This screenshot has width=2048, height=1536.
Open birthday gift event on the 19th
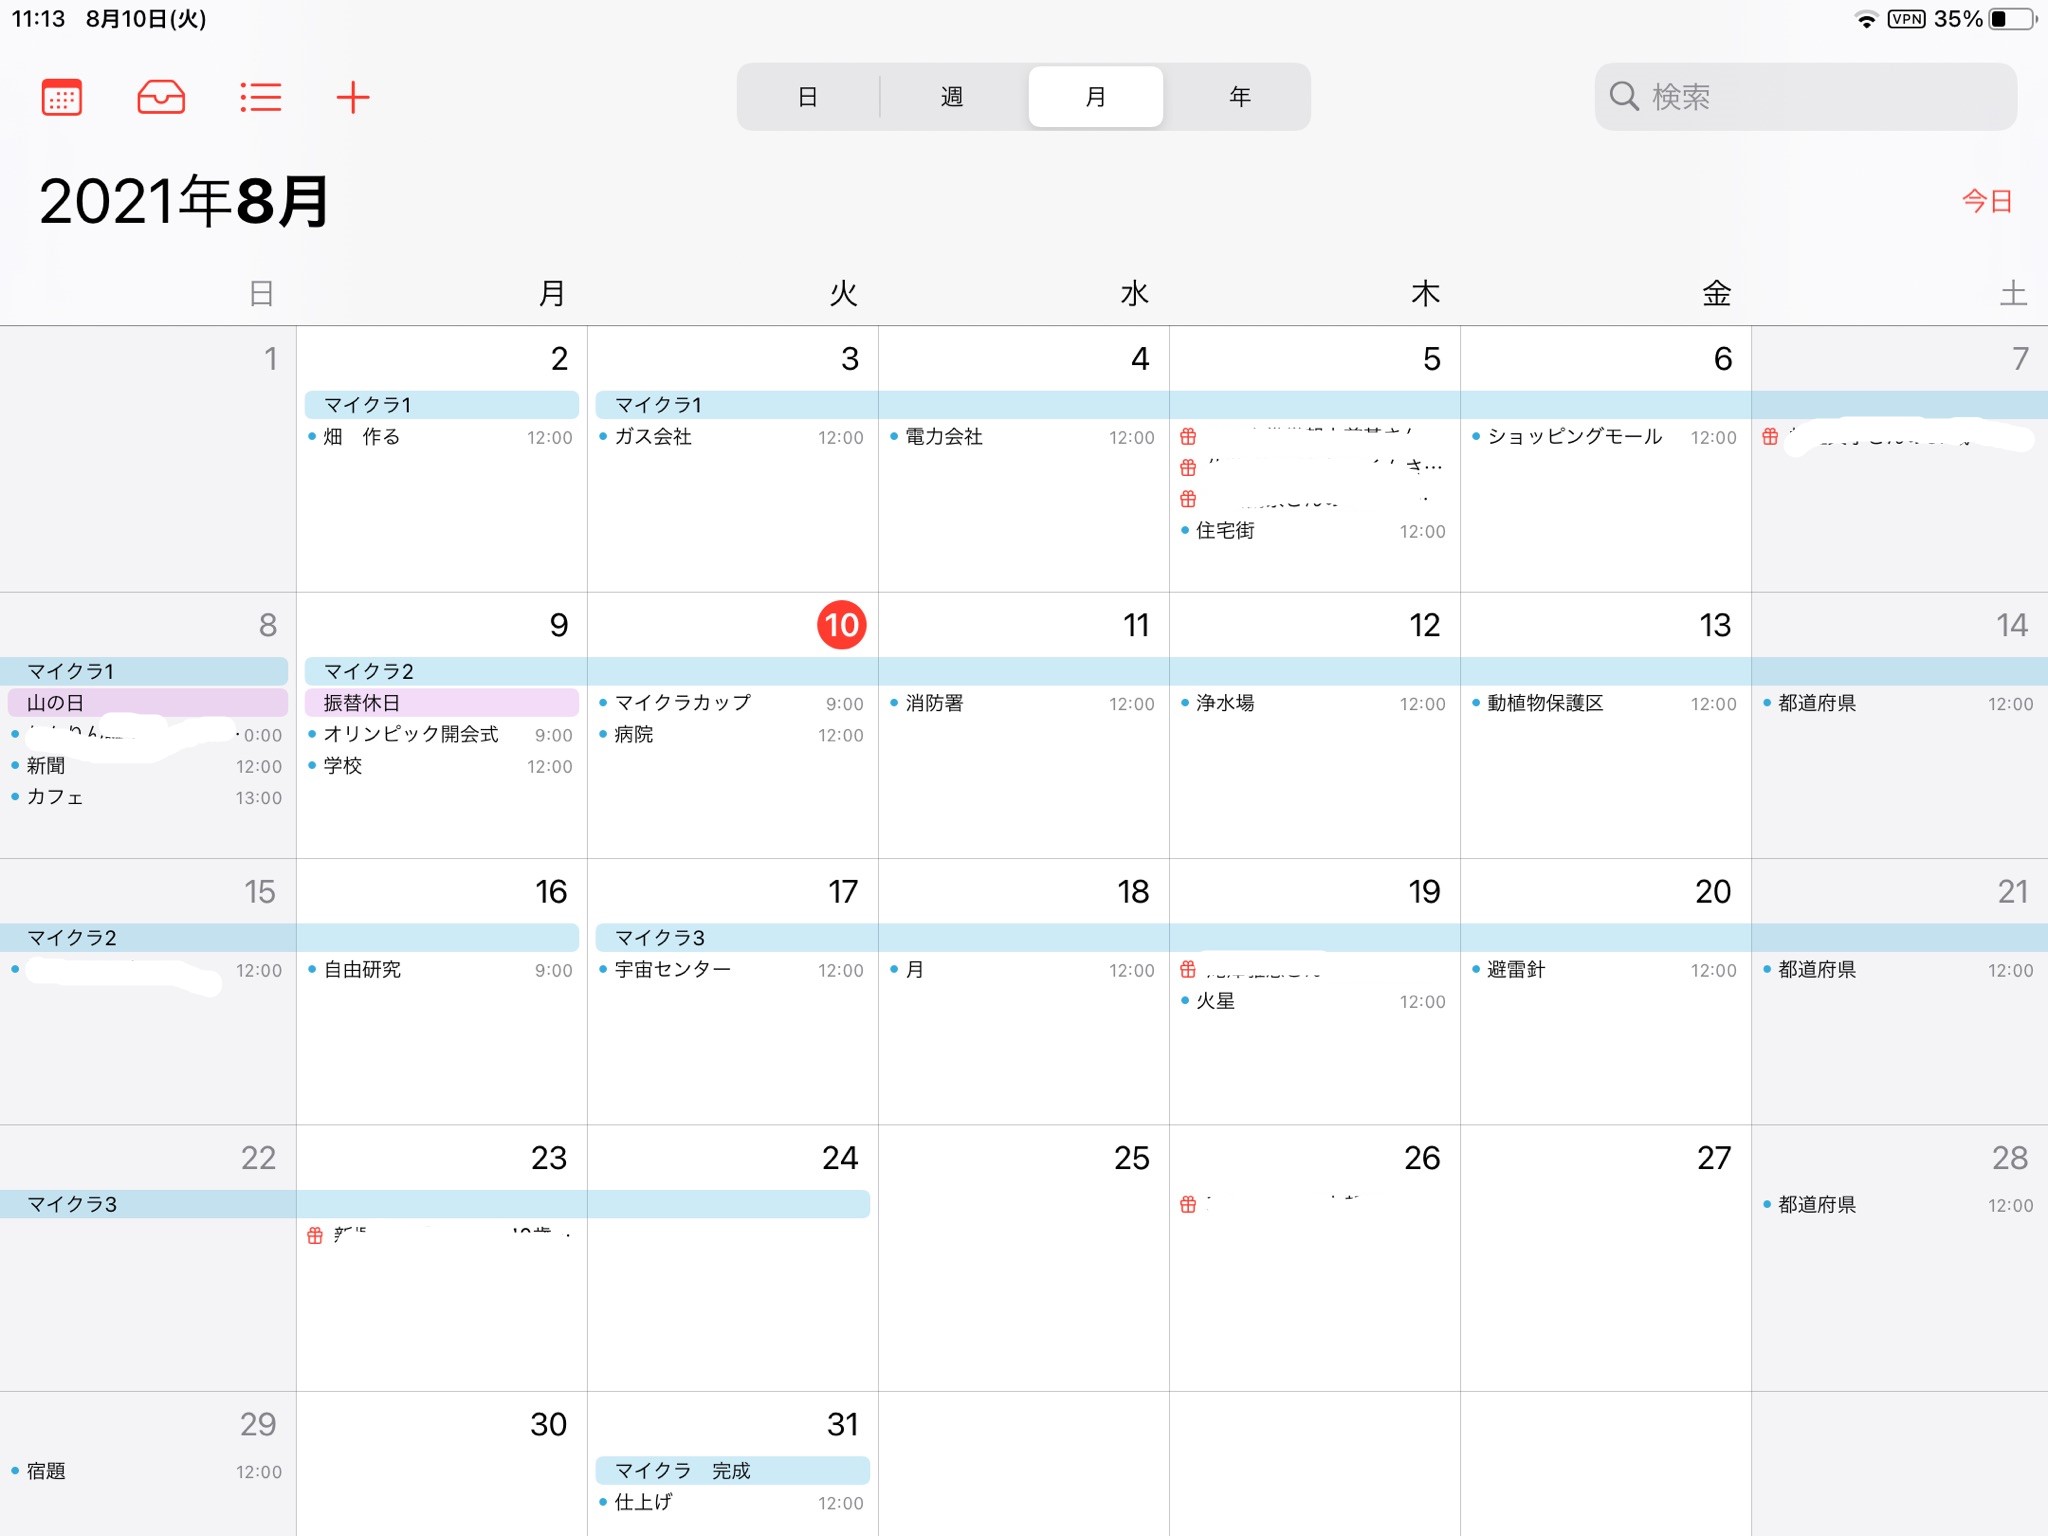pos(1314,969)
